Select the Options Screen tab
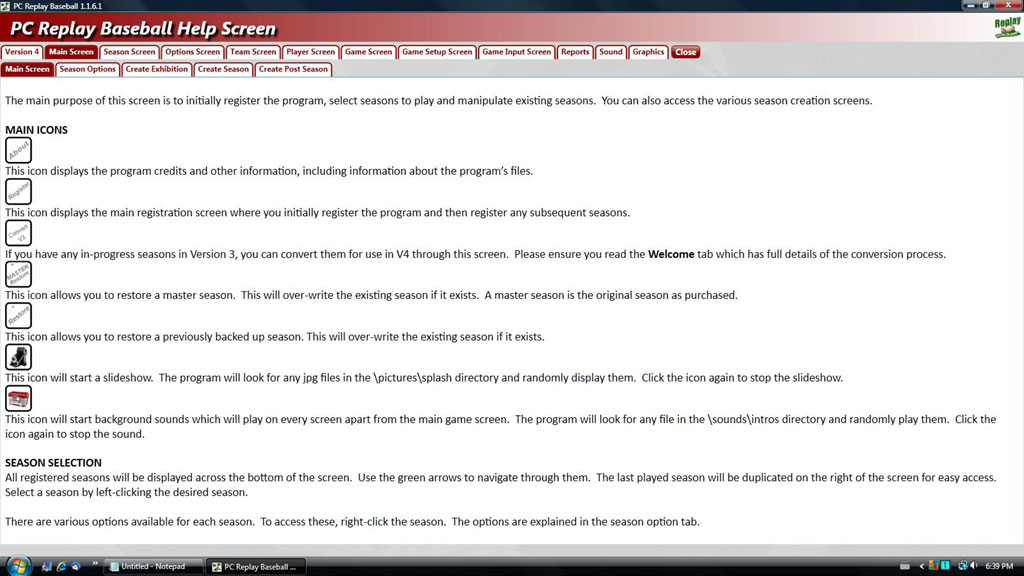The width and height of the screenshot is (1024, 576). pos(192,52)
